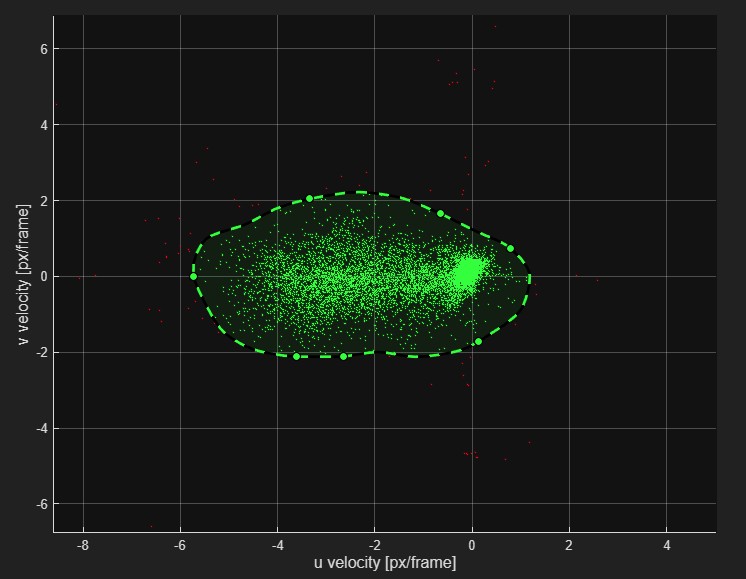Pick the polygon vertex near u ≈ 0.8, v ≈ 0.7
This screenshot has width=746, height=579.
(510, 248)
